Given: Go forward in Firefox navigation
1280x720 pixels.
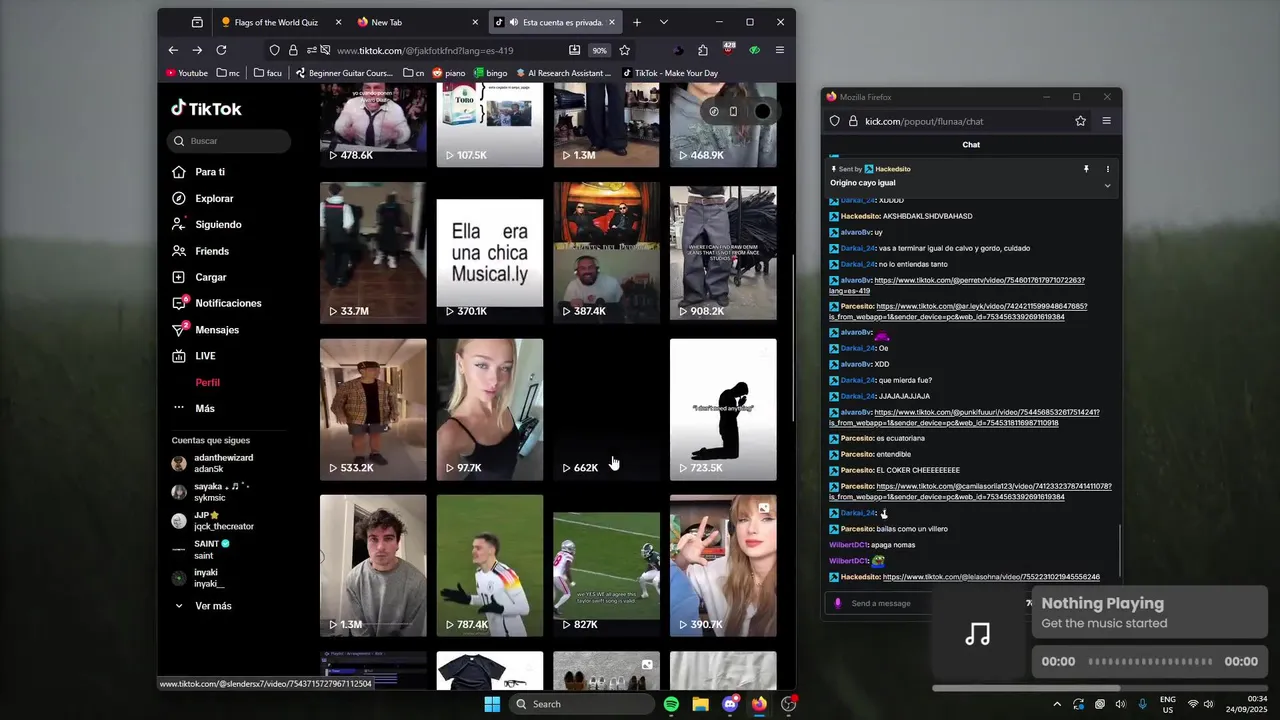Looking at the screenshot, I should [x=197, y=50].
